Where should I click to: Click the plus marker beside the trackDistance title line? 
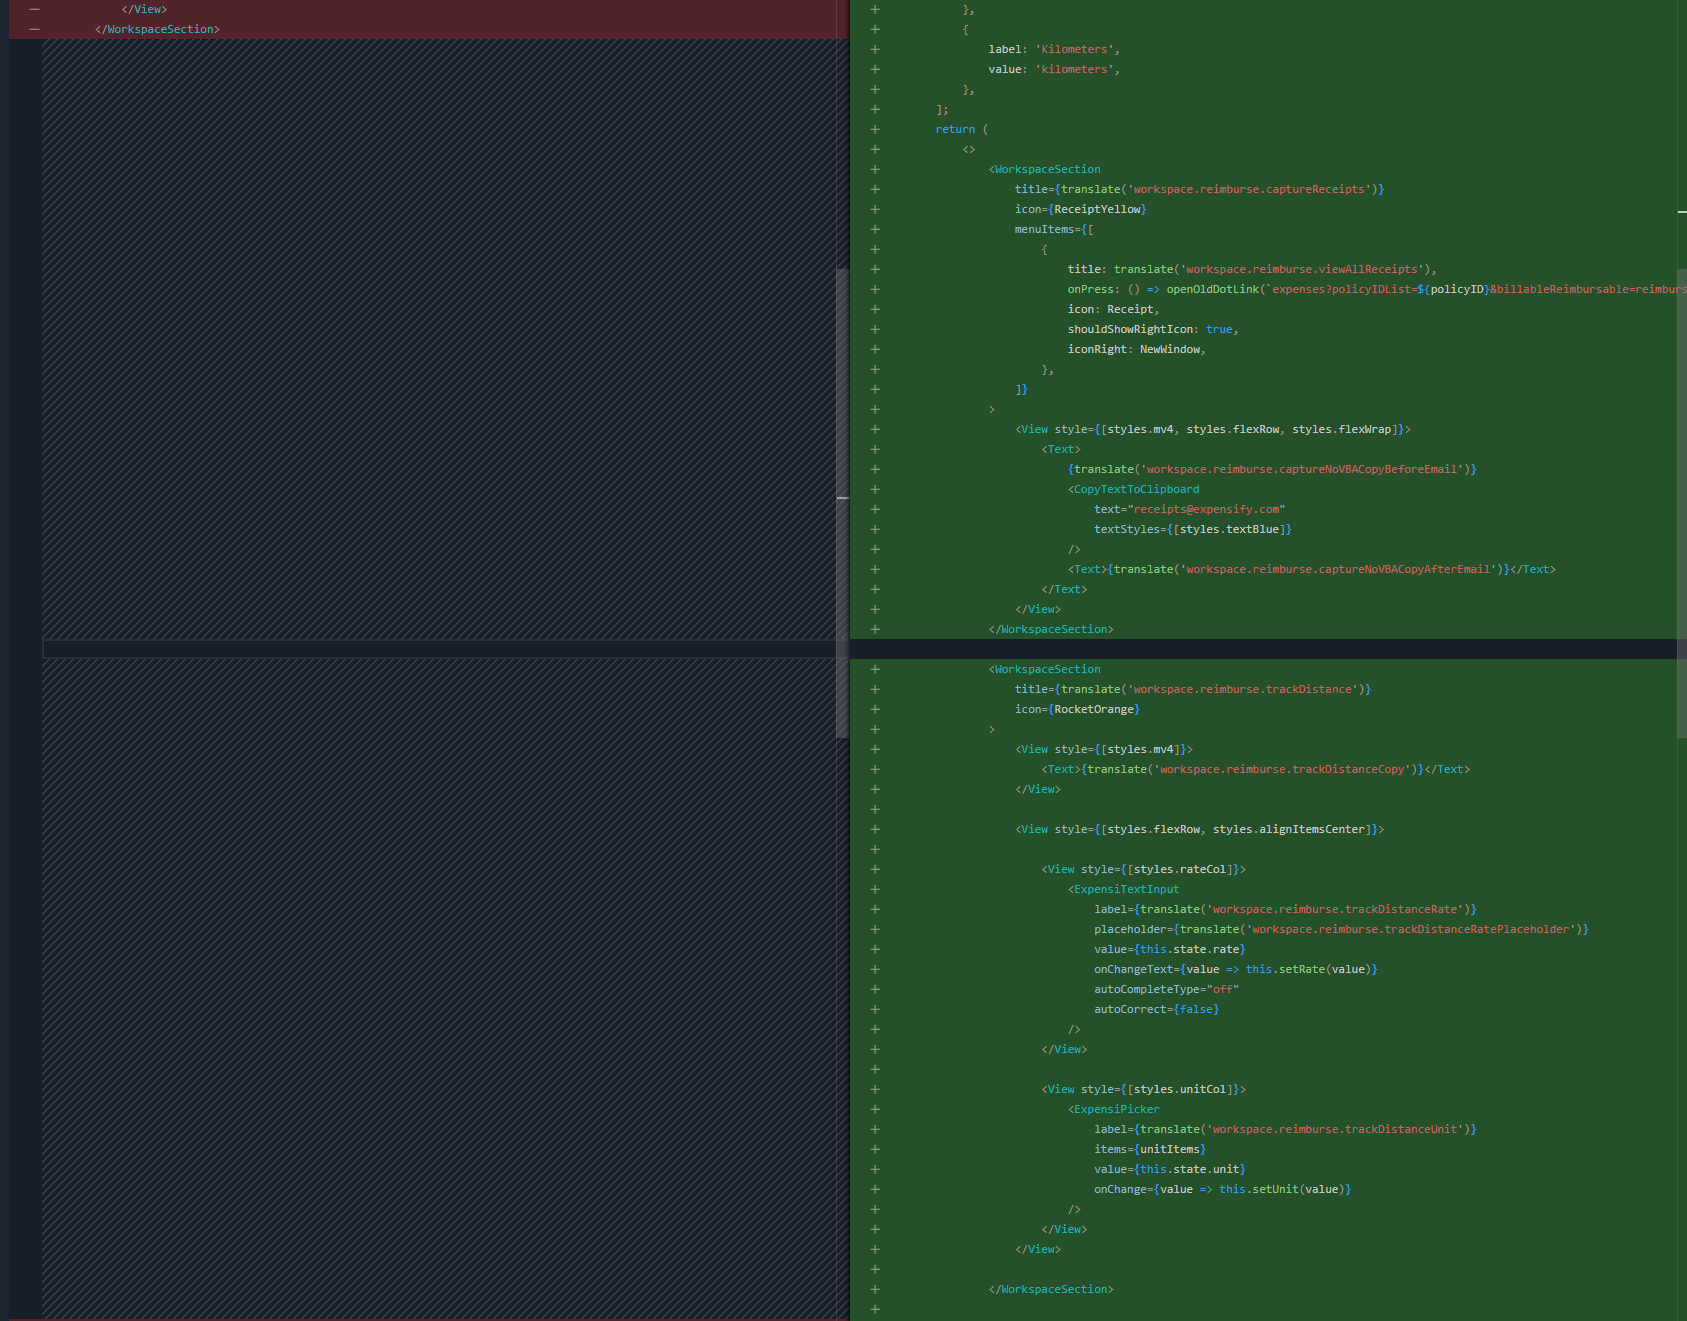click(875, 689)
